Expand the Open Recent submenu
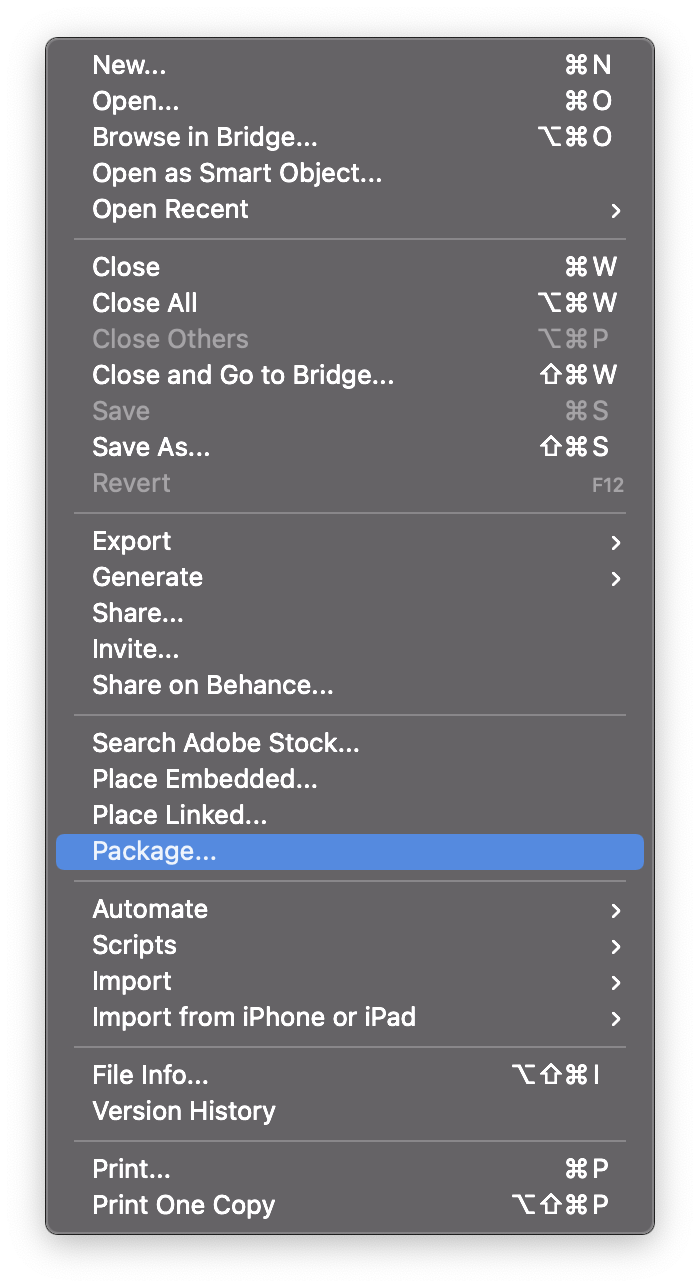The height and width of the screenshot is (1288, 700). click(x=170, y=209)
